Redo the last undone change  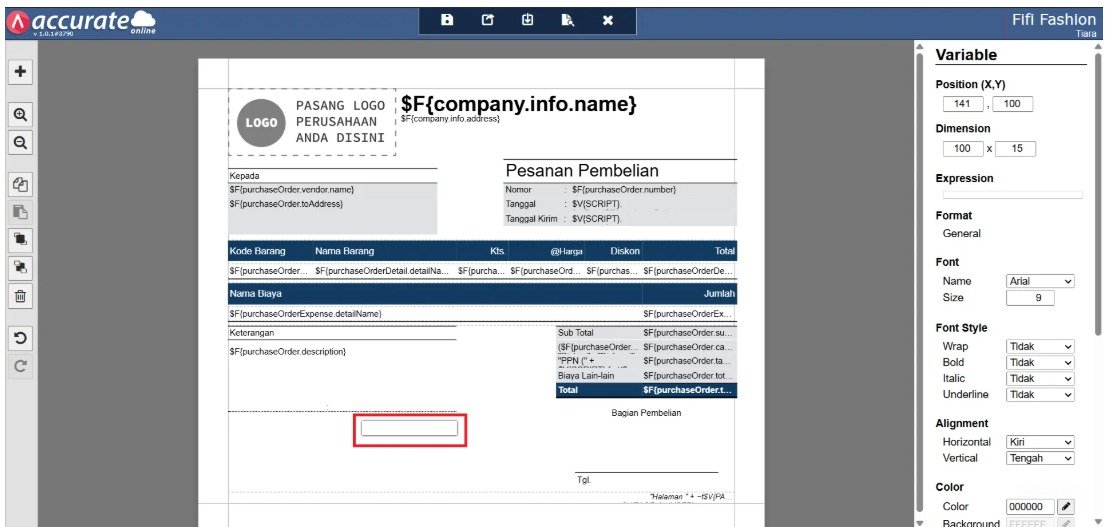[x=21, y=366]
